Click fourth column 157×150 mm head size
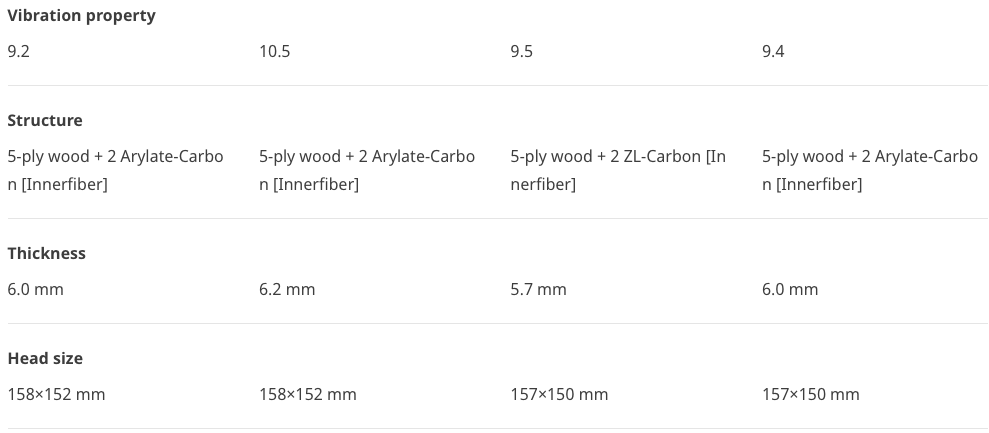 pyautogui.click(x=811, y=394)
